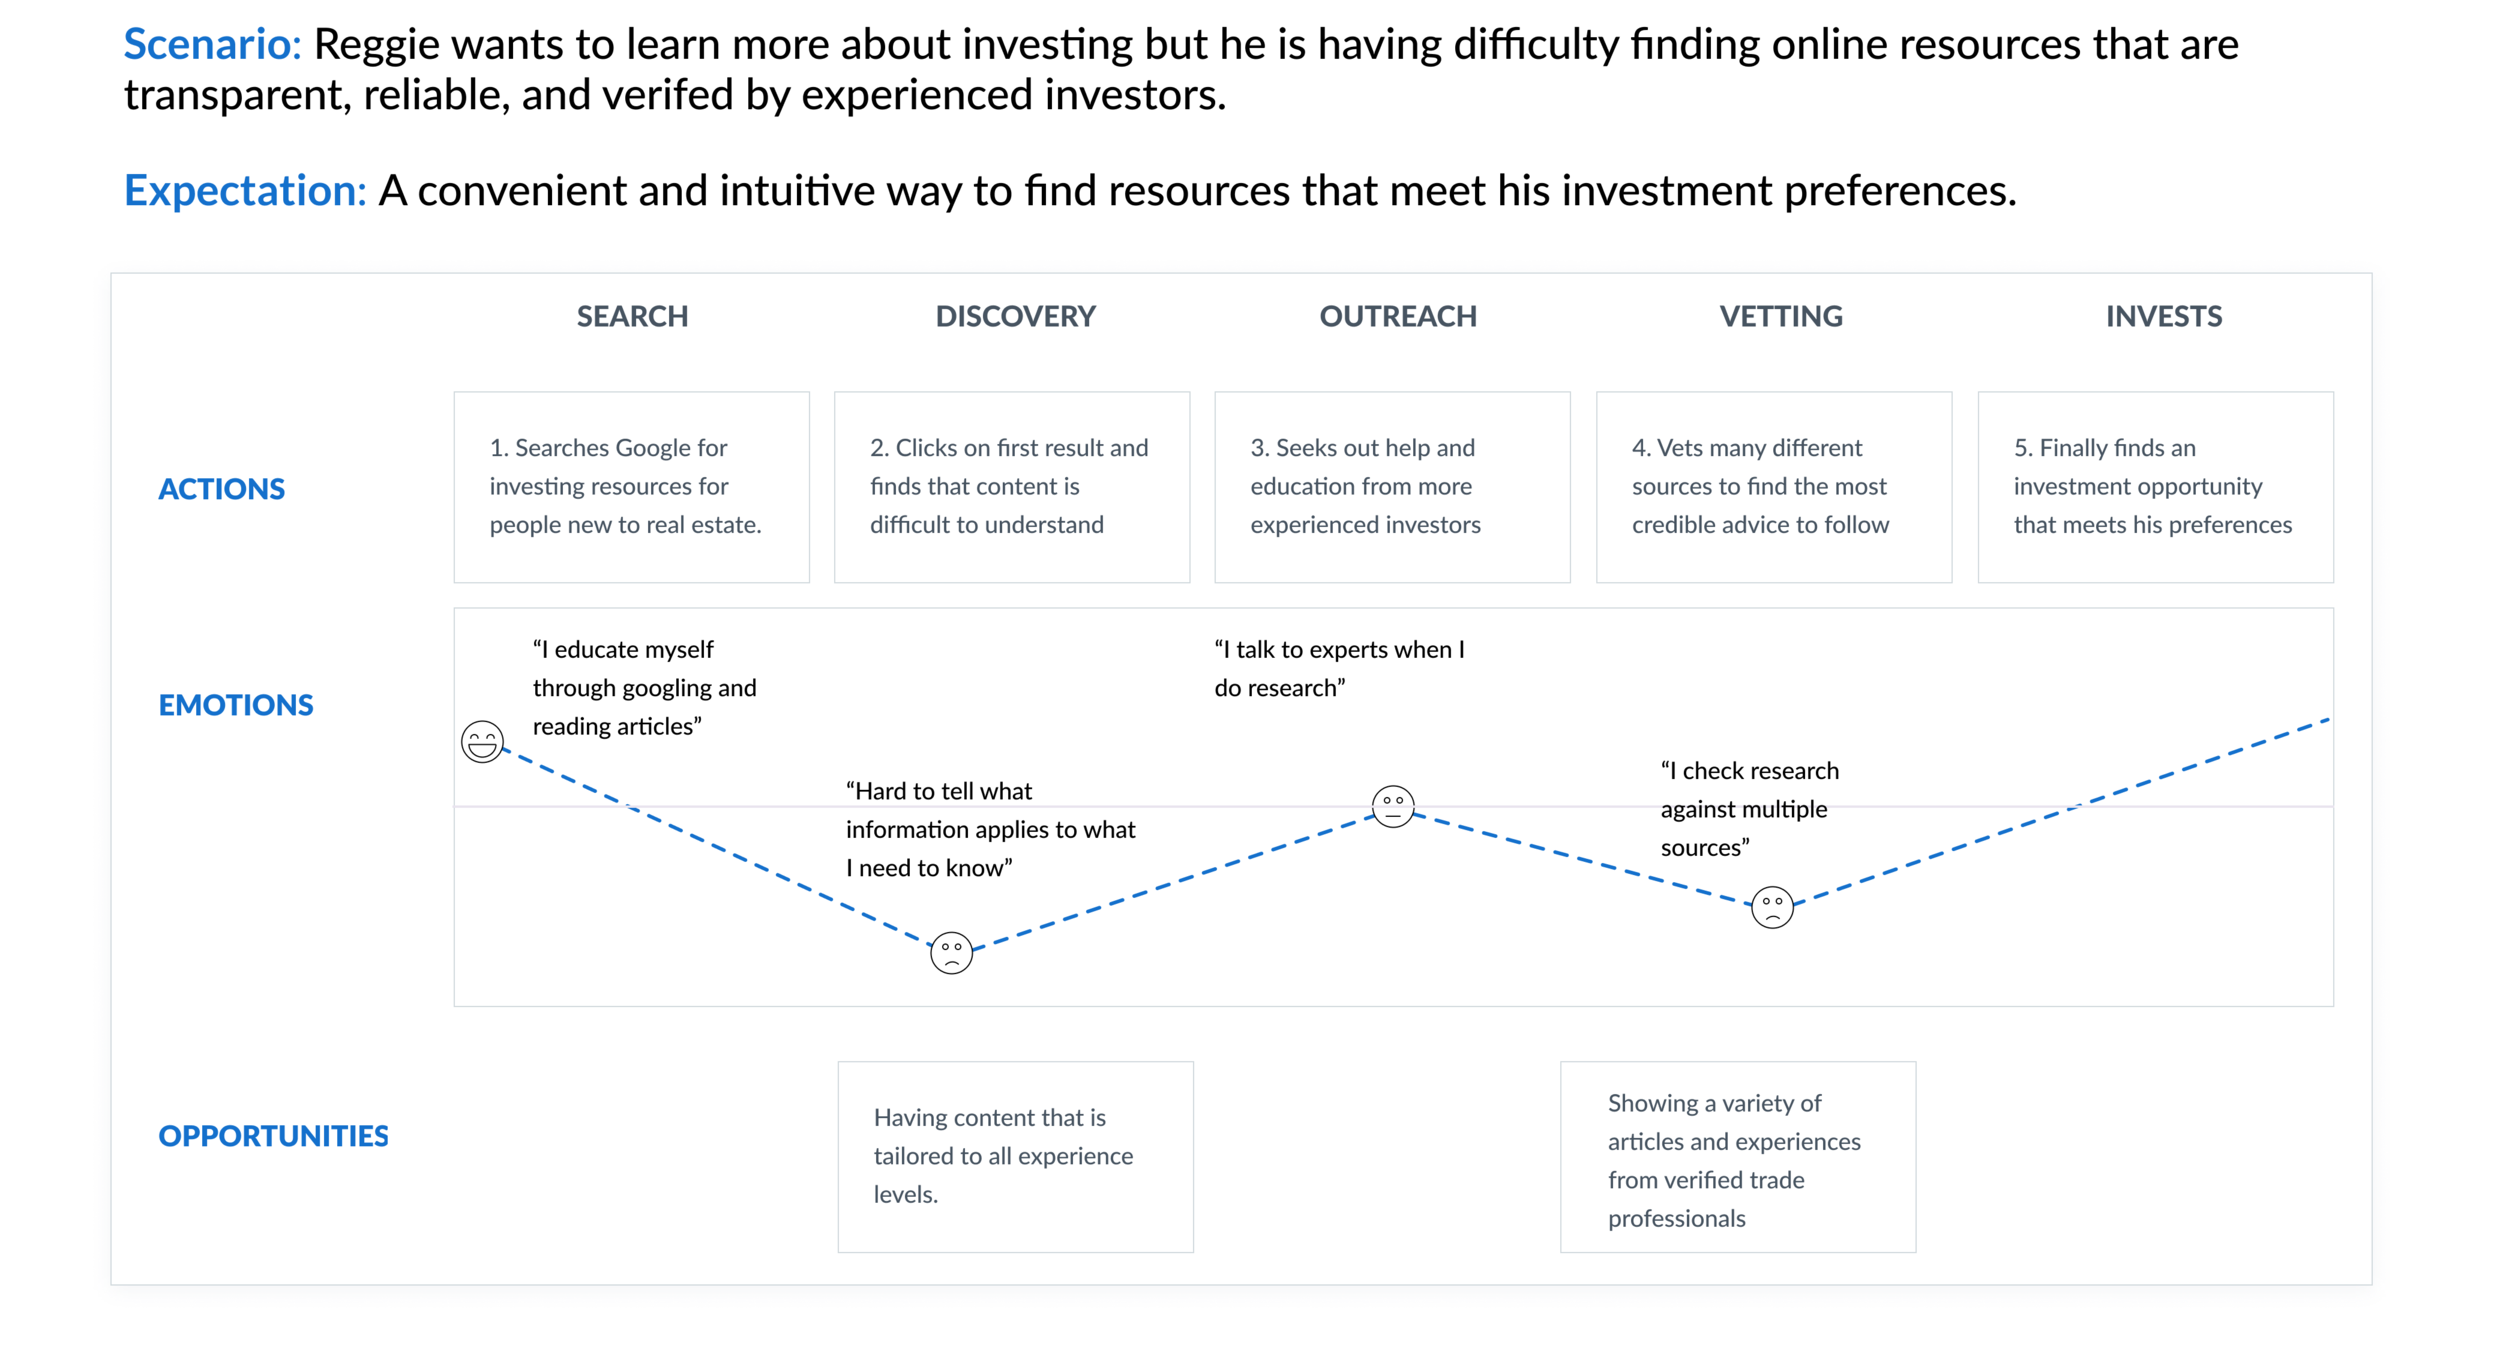Click the frowning face at Vetting stage
This screenshot has height=1366, width=2500.
pos(1772,907)
